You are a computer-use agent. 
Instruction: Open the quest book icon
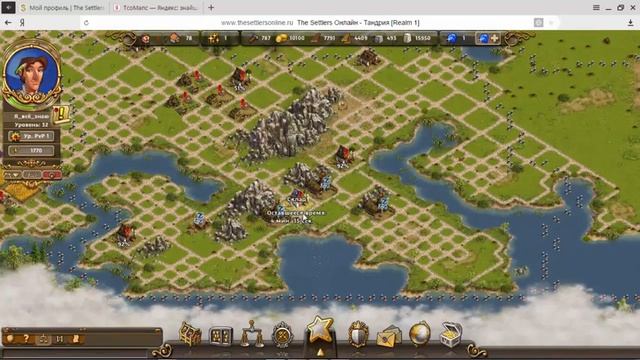tap(221, 336)
